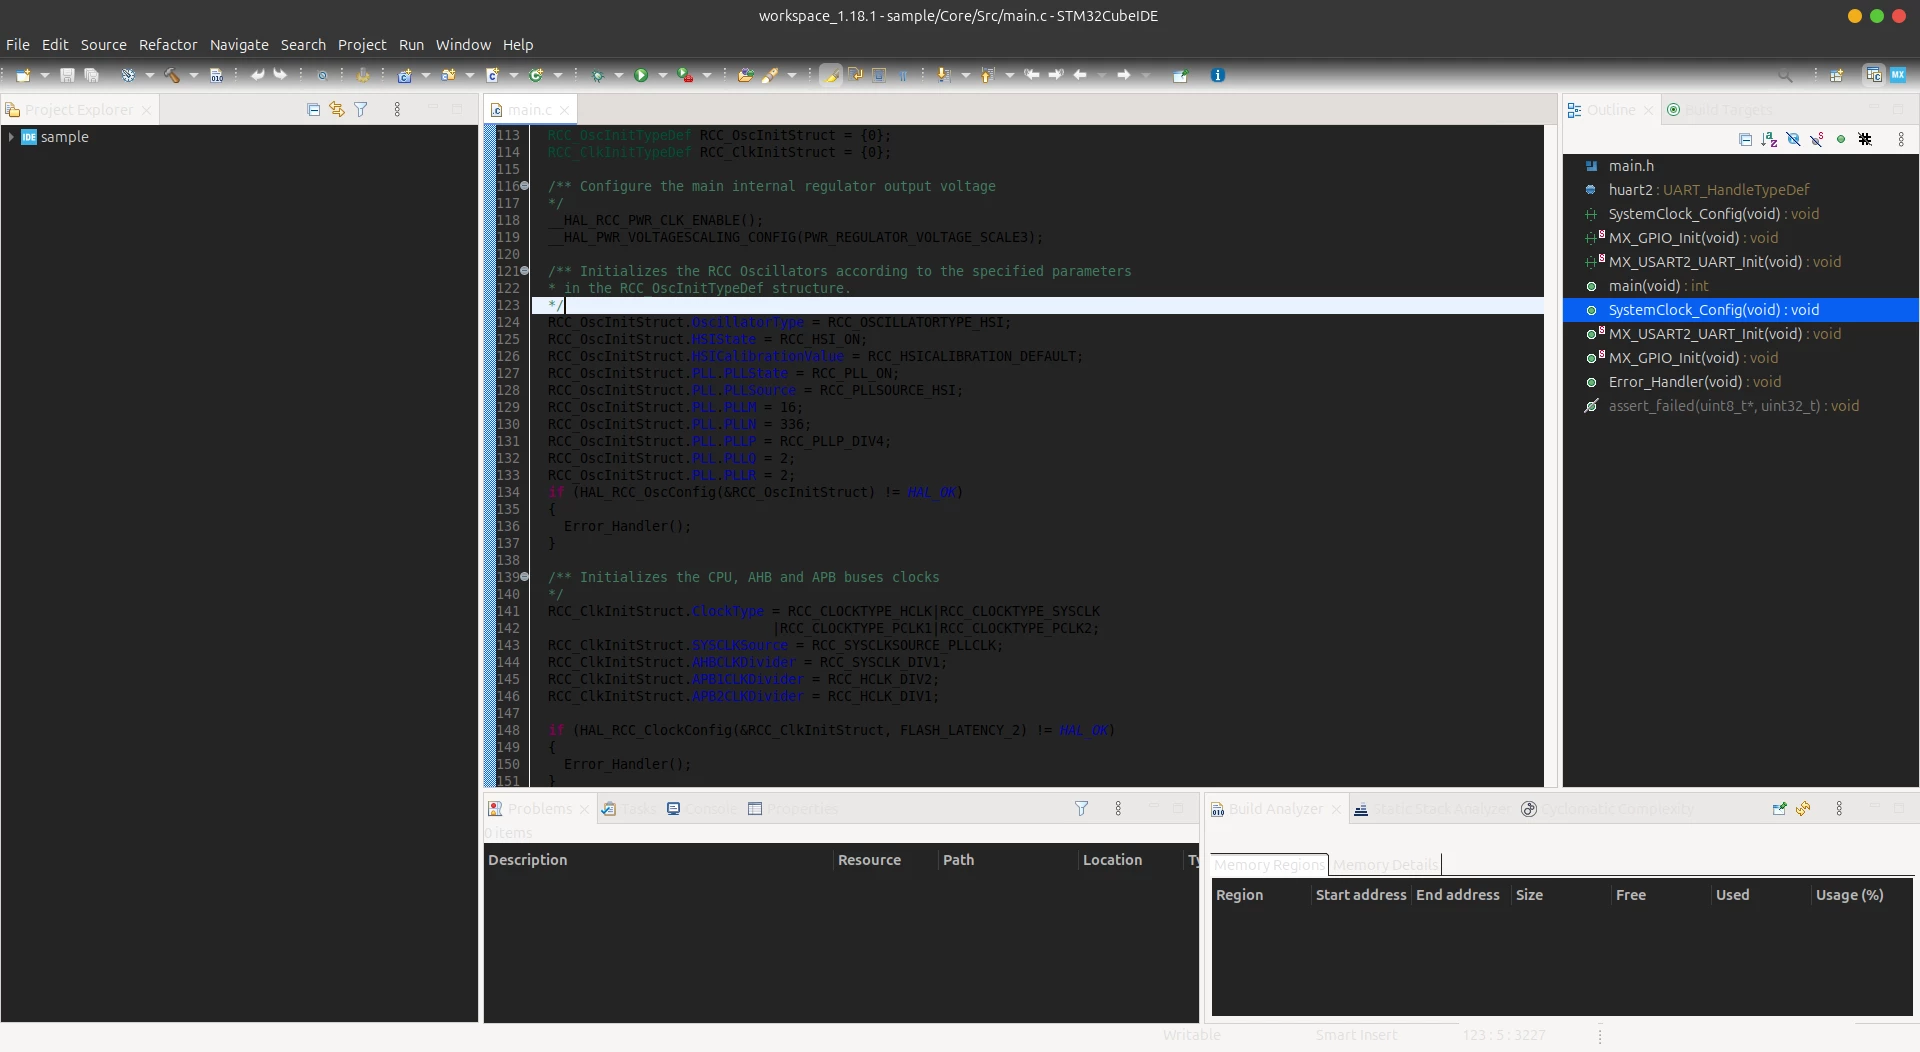Switch to the MX Device Configuration perspective
The width and height of the screenshot is (1920, 1052).
click(x=1898, y=75)
